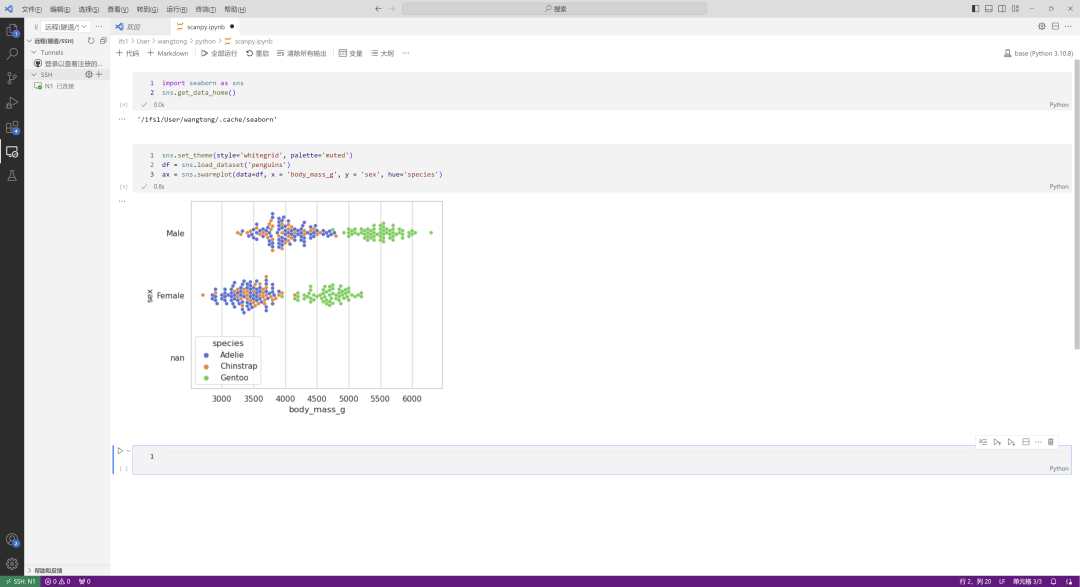
Task: Toggle the primary sidebar visibility
Action: tap(975, 9)
